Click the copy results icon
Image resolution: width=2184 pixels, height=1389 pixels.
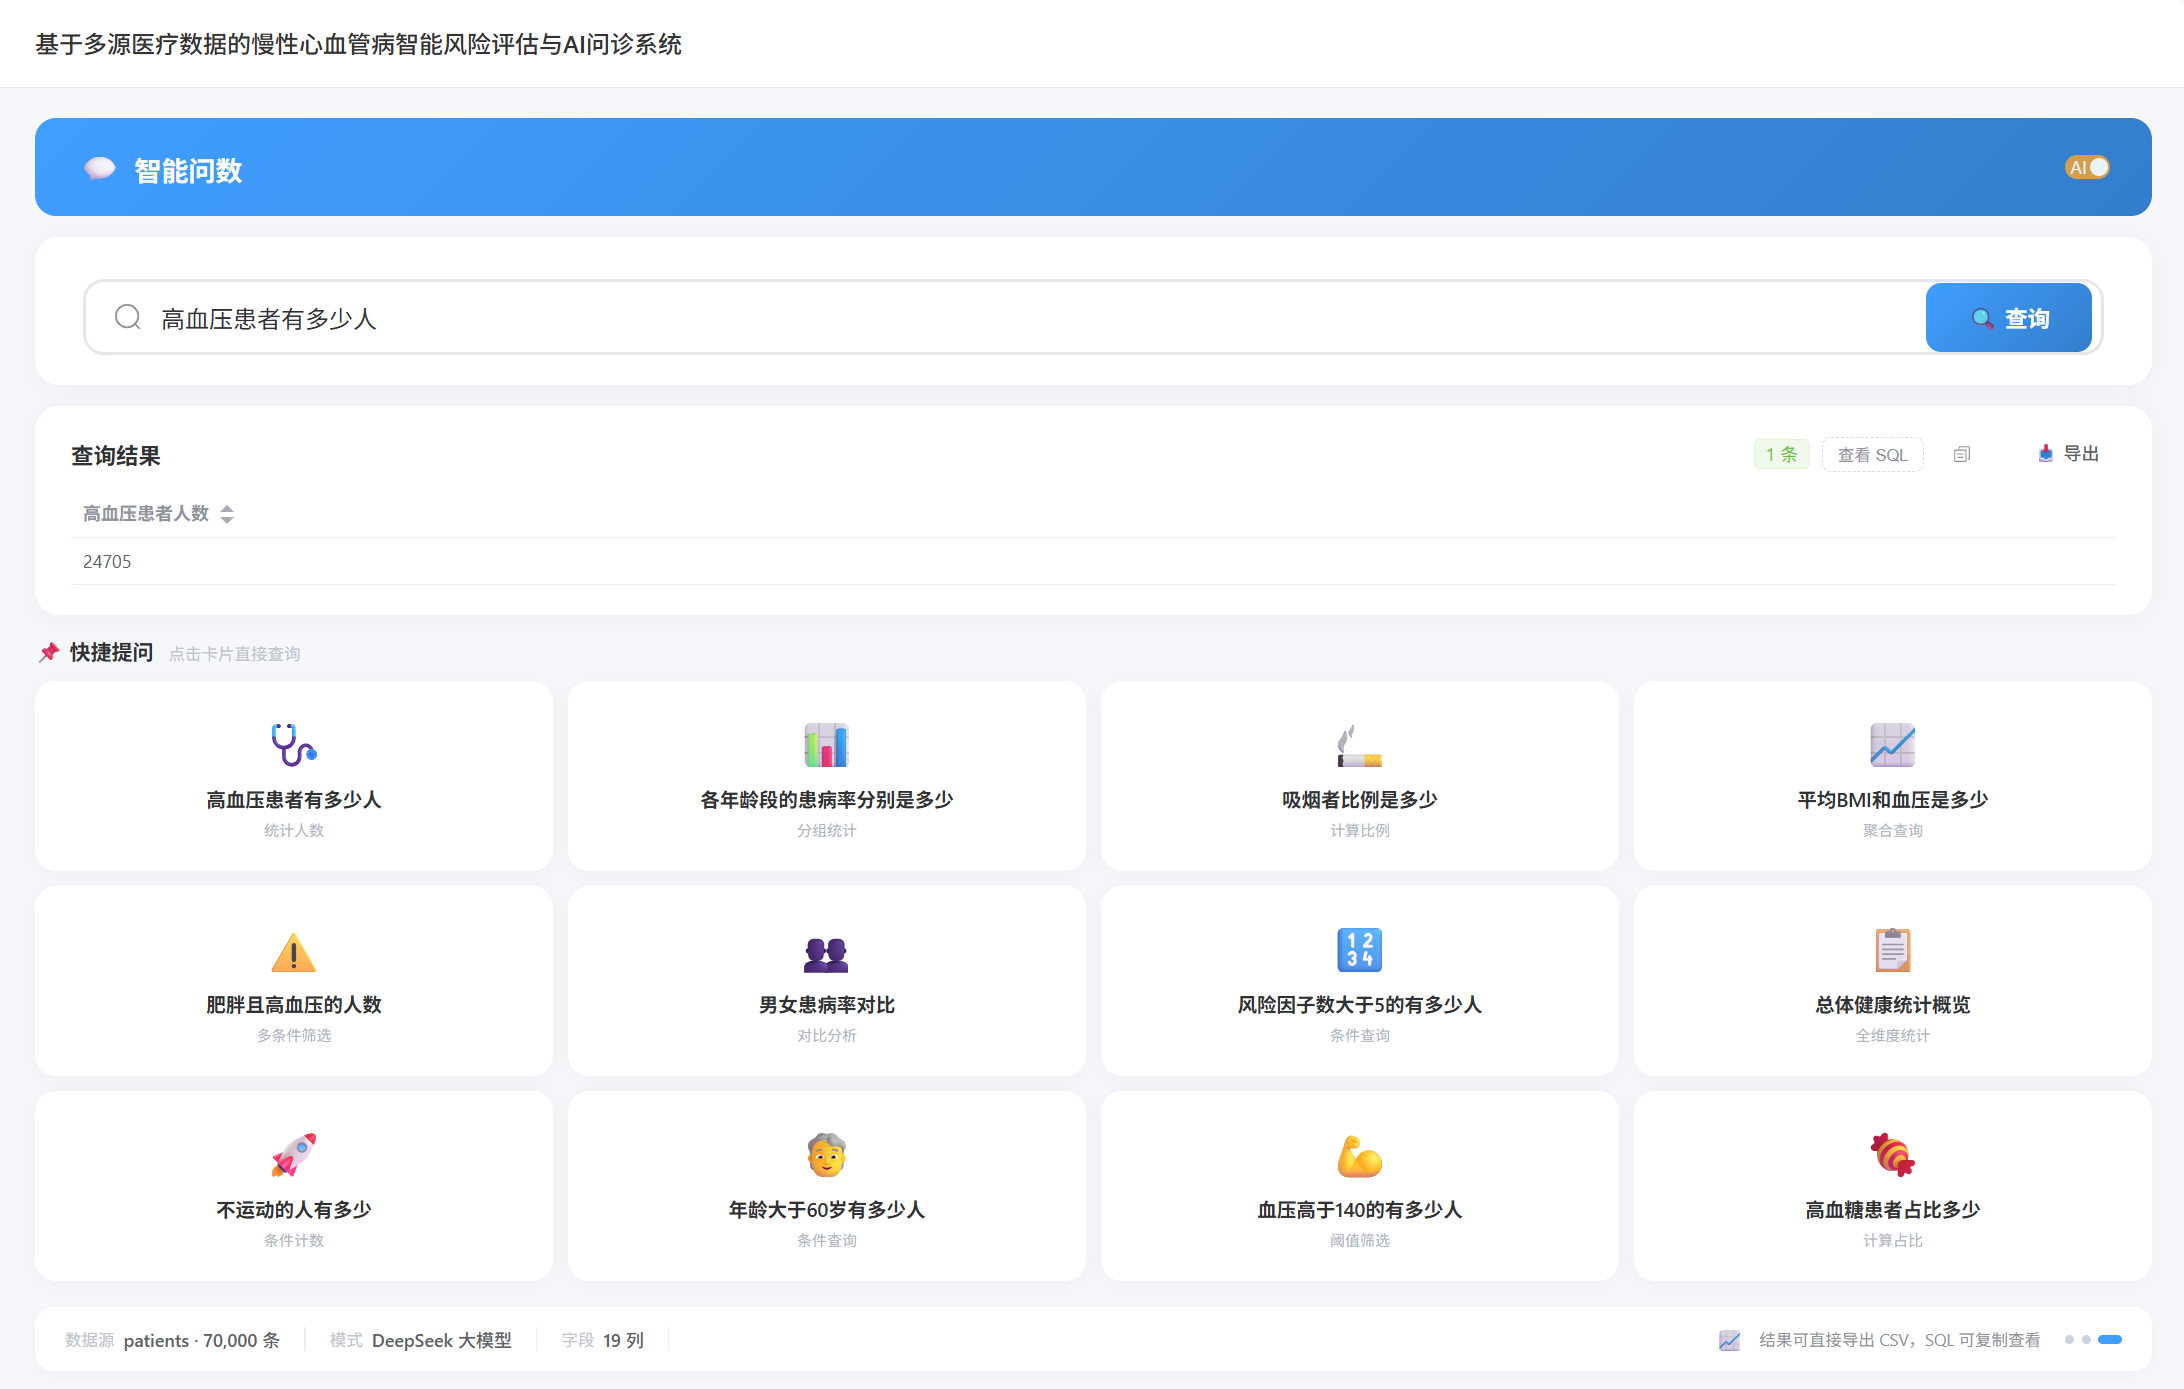(x=1962, y=454)
